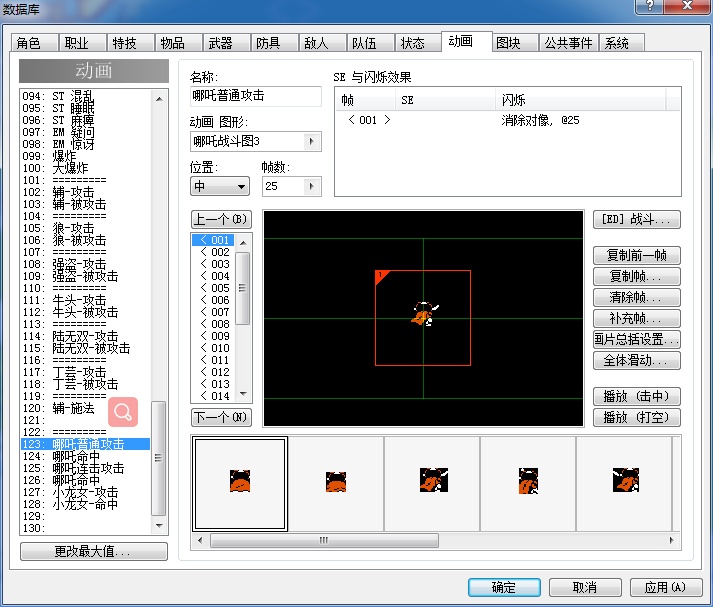Click the 复制帧... button
This screenshot has height=607, width=713.
pos(637,276)
